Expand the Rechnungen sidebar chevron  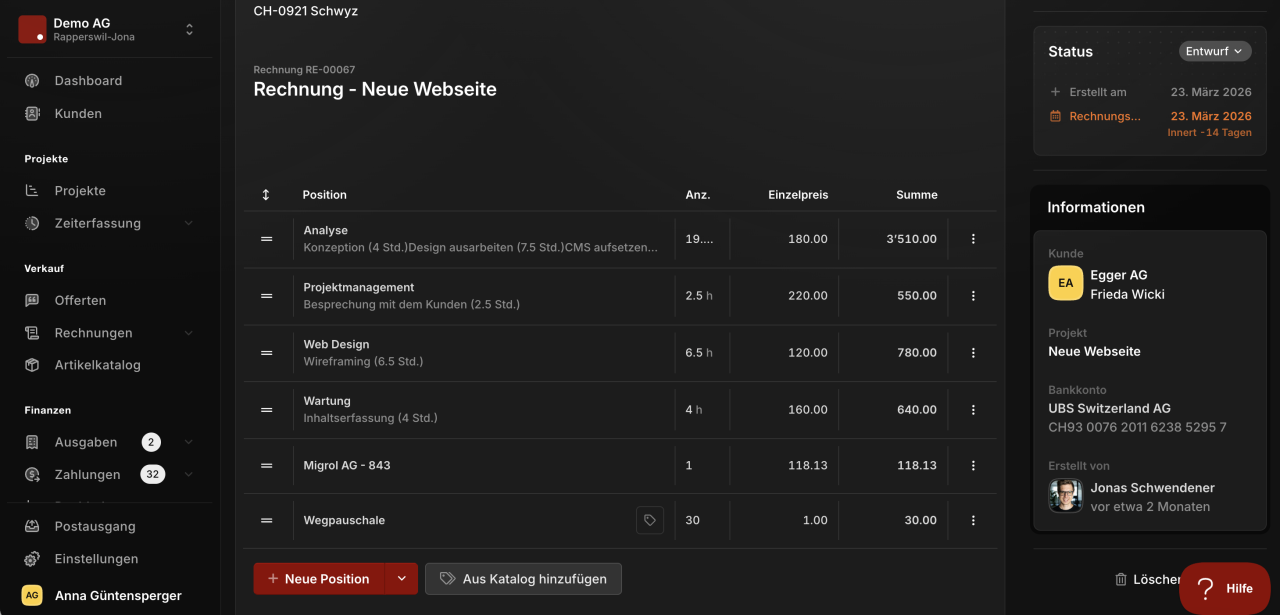tap(189, 333)
